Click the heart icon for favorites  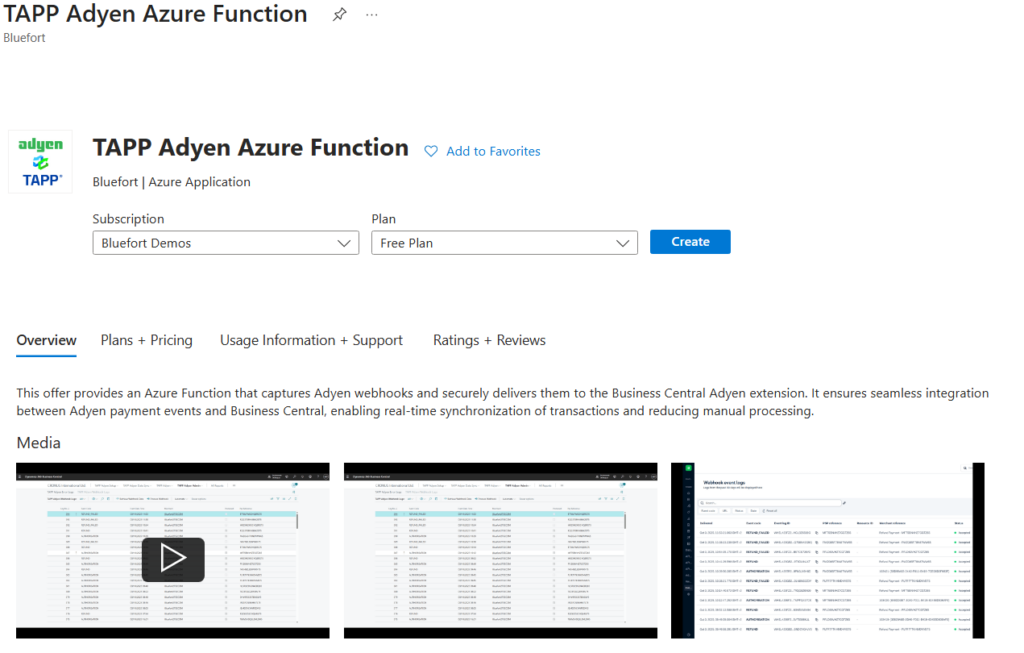pos(431,151)
